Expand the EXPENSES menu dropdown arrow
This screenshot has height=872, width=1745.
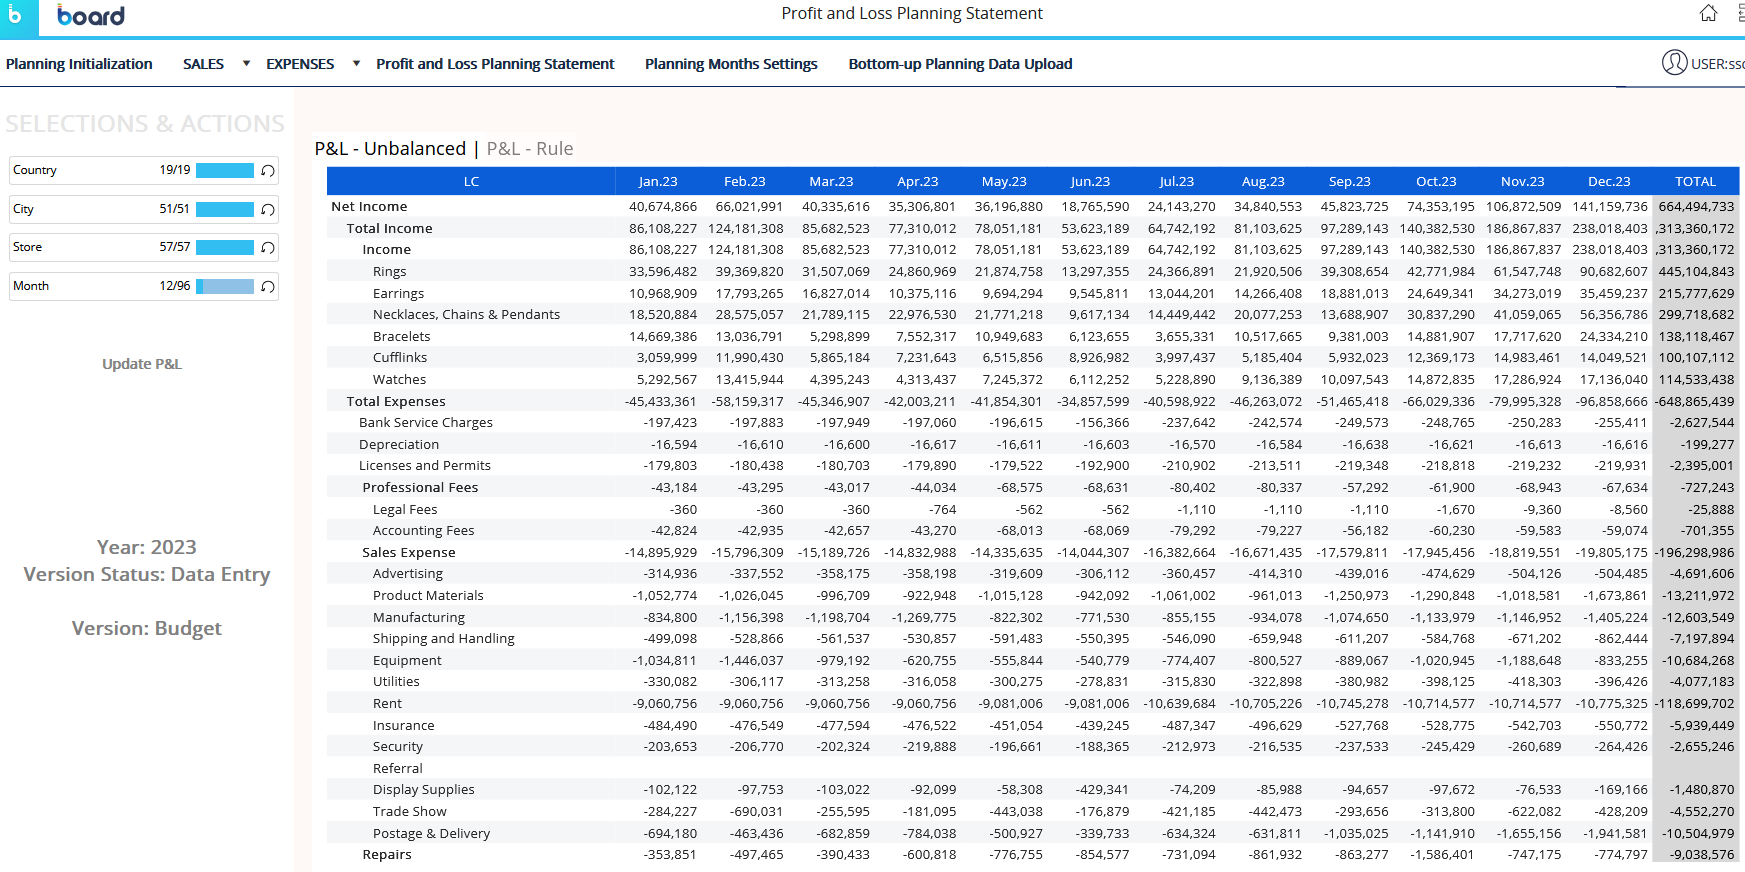click(x=356, y=64)
